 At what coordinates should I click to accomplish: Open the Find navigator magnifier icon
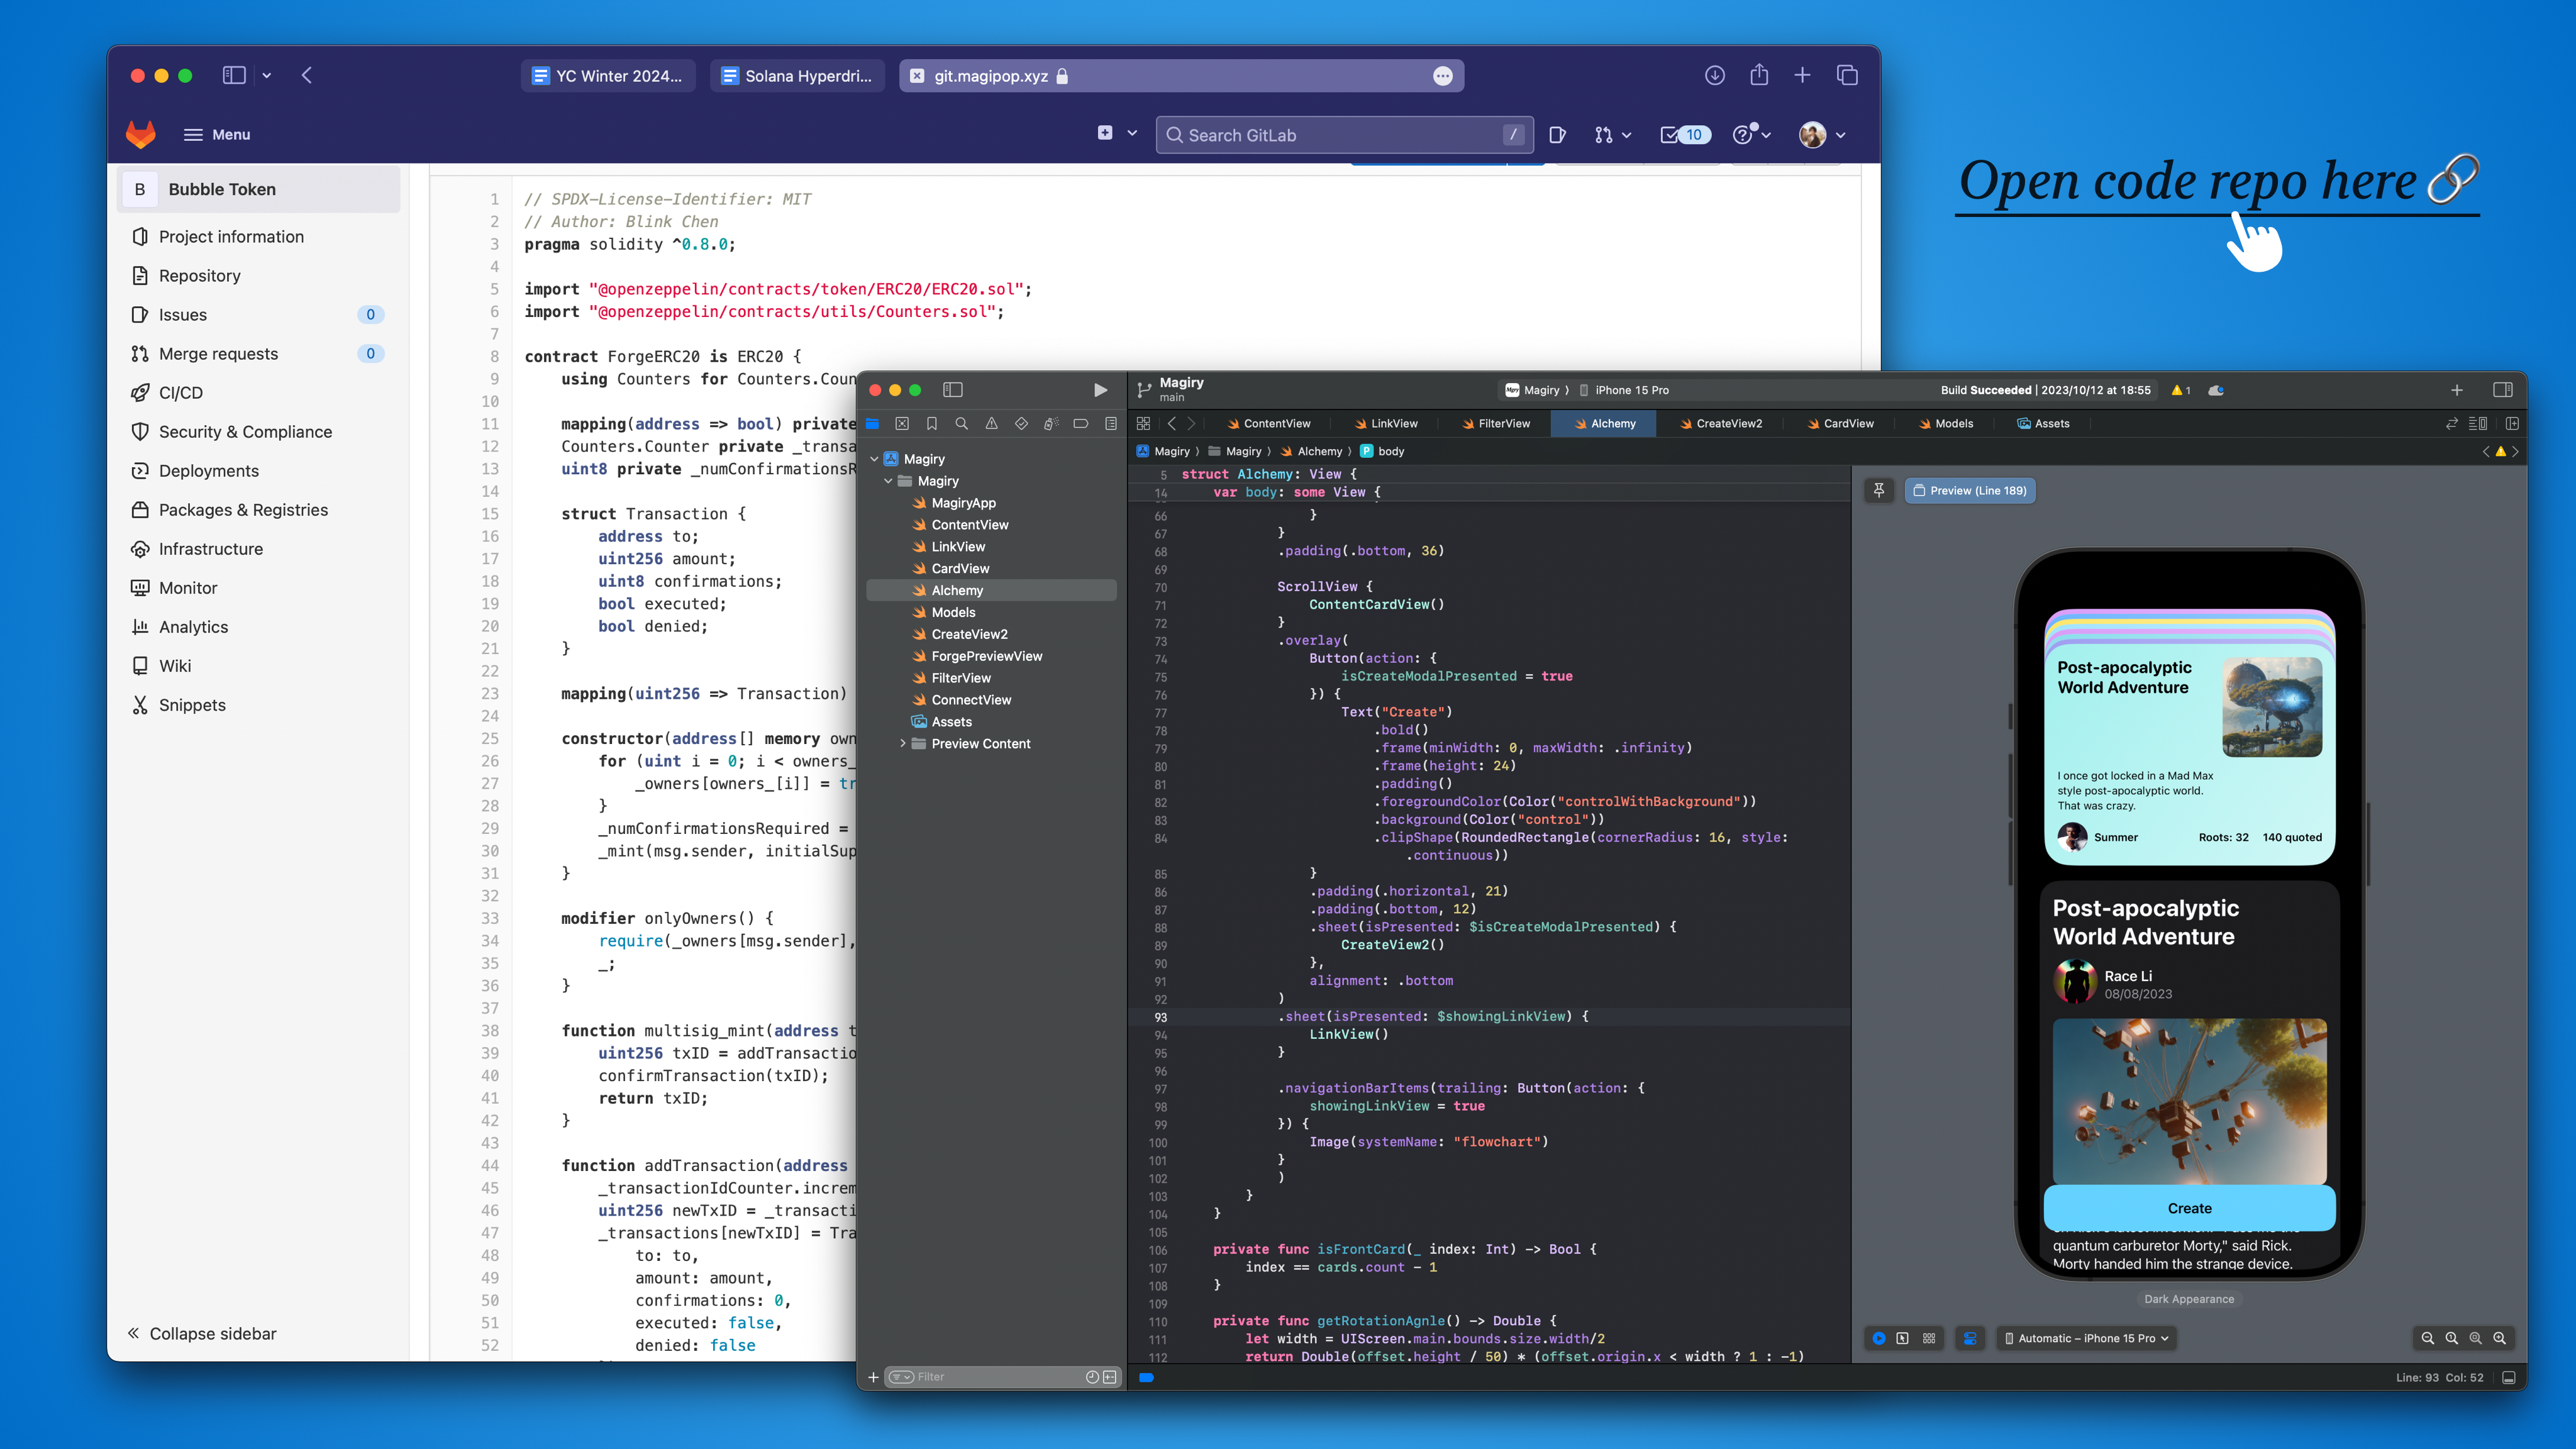(x=961, y=424)
